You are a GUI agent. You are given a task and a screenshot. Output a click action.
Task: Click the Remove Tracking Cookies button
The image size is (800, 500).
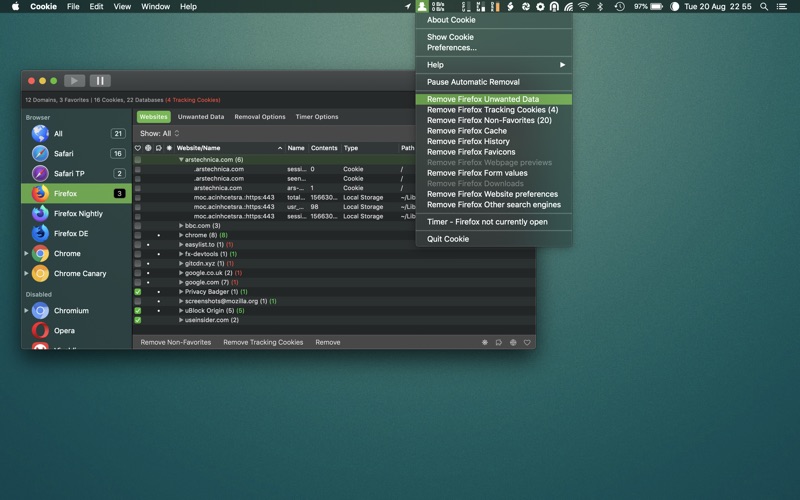pos(263,342)
